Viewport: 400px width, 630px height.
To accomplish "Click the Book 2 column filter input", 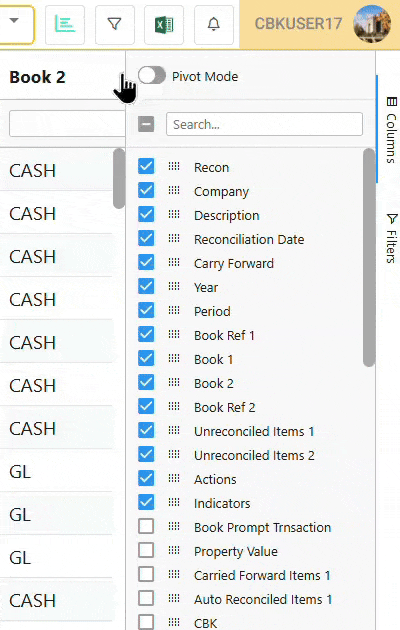I will point(67,124).
